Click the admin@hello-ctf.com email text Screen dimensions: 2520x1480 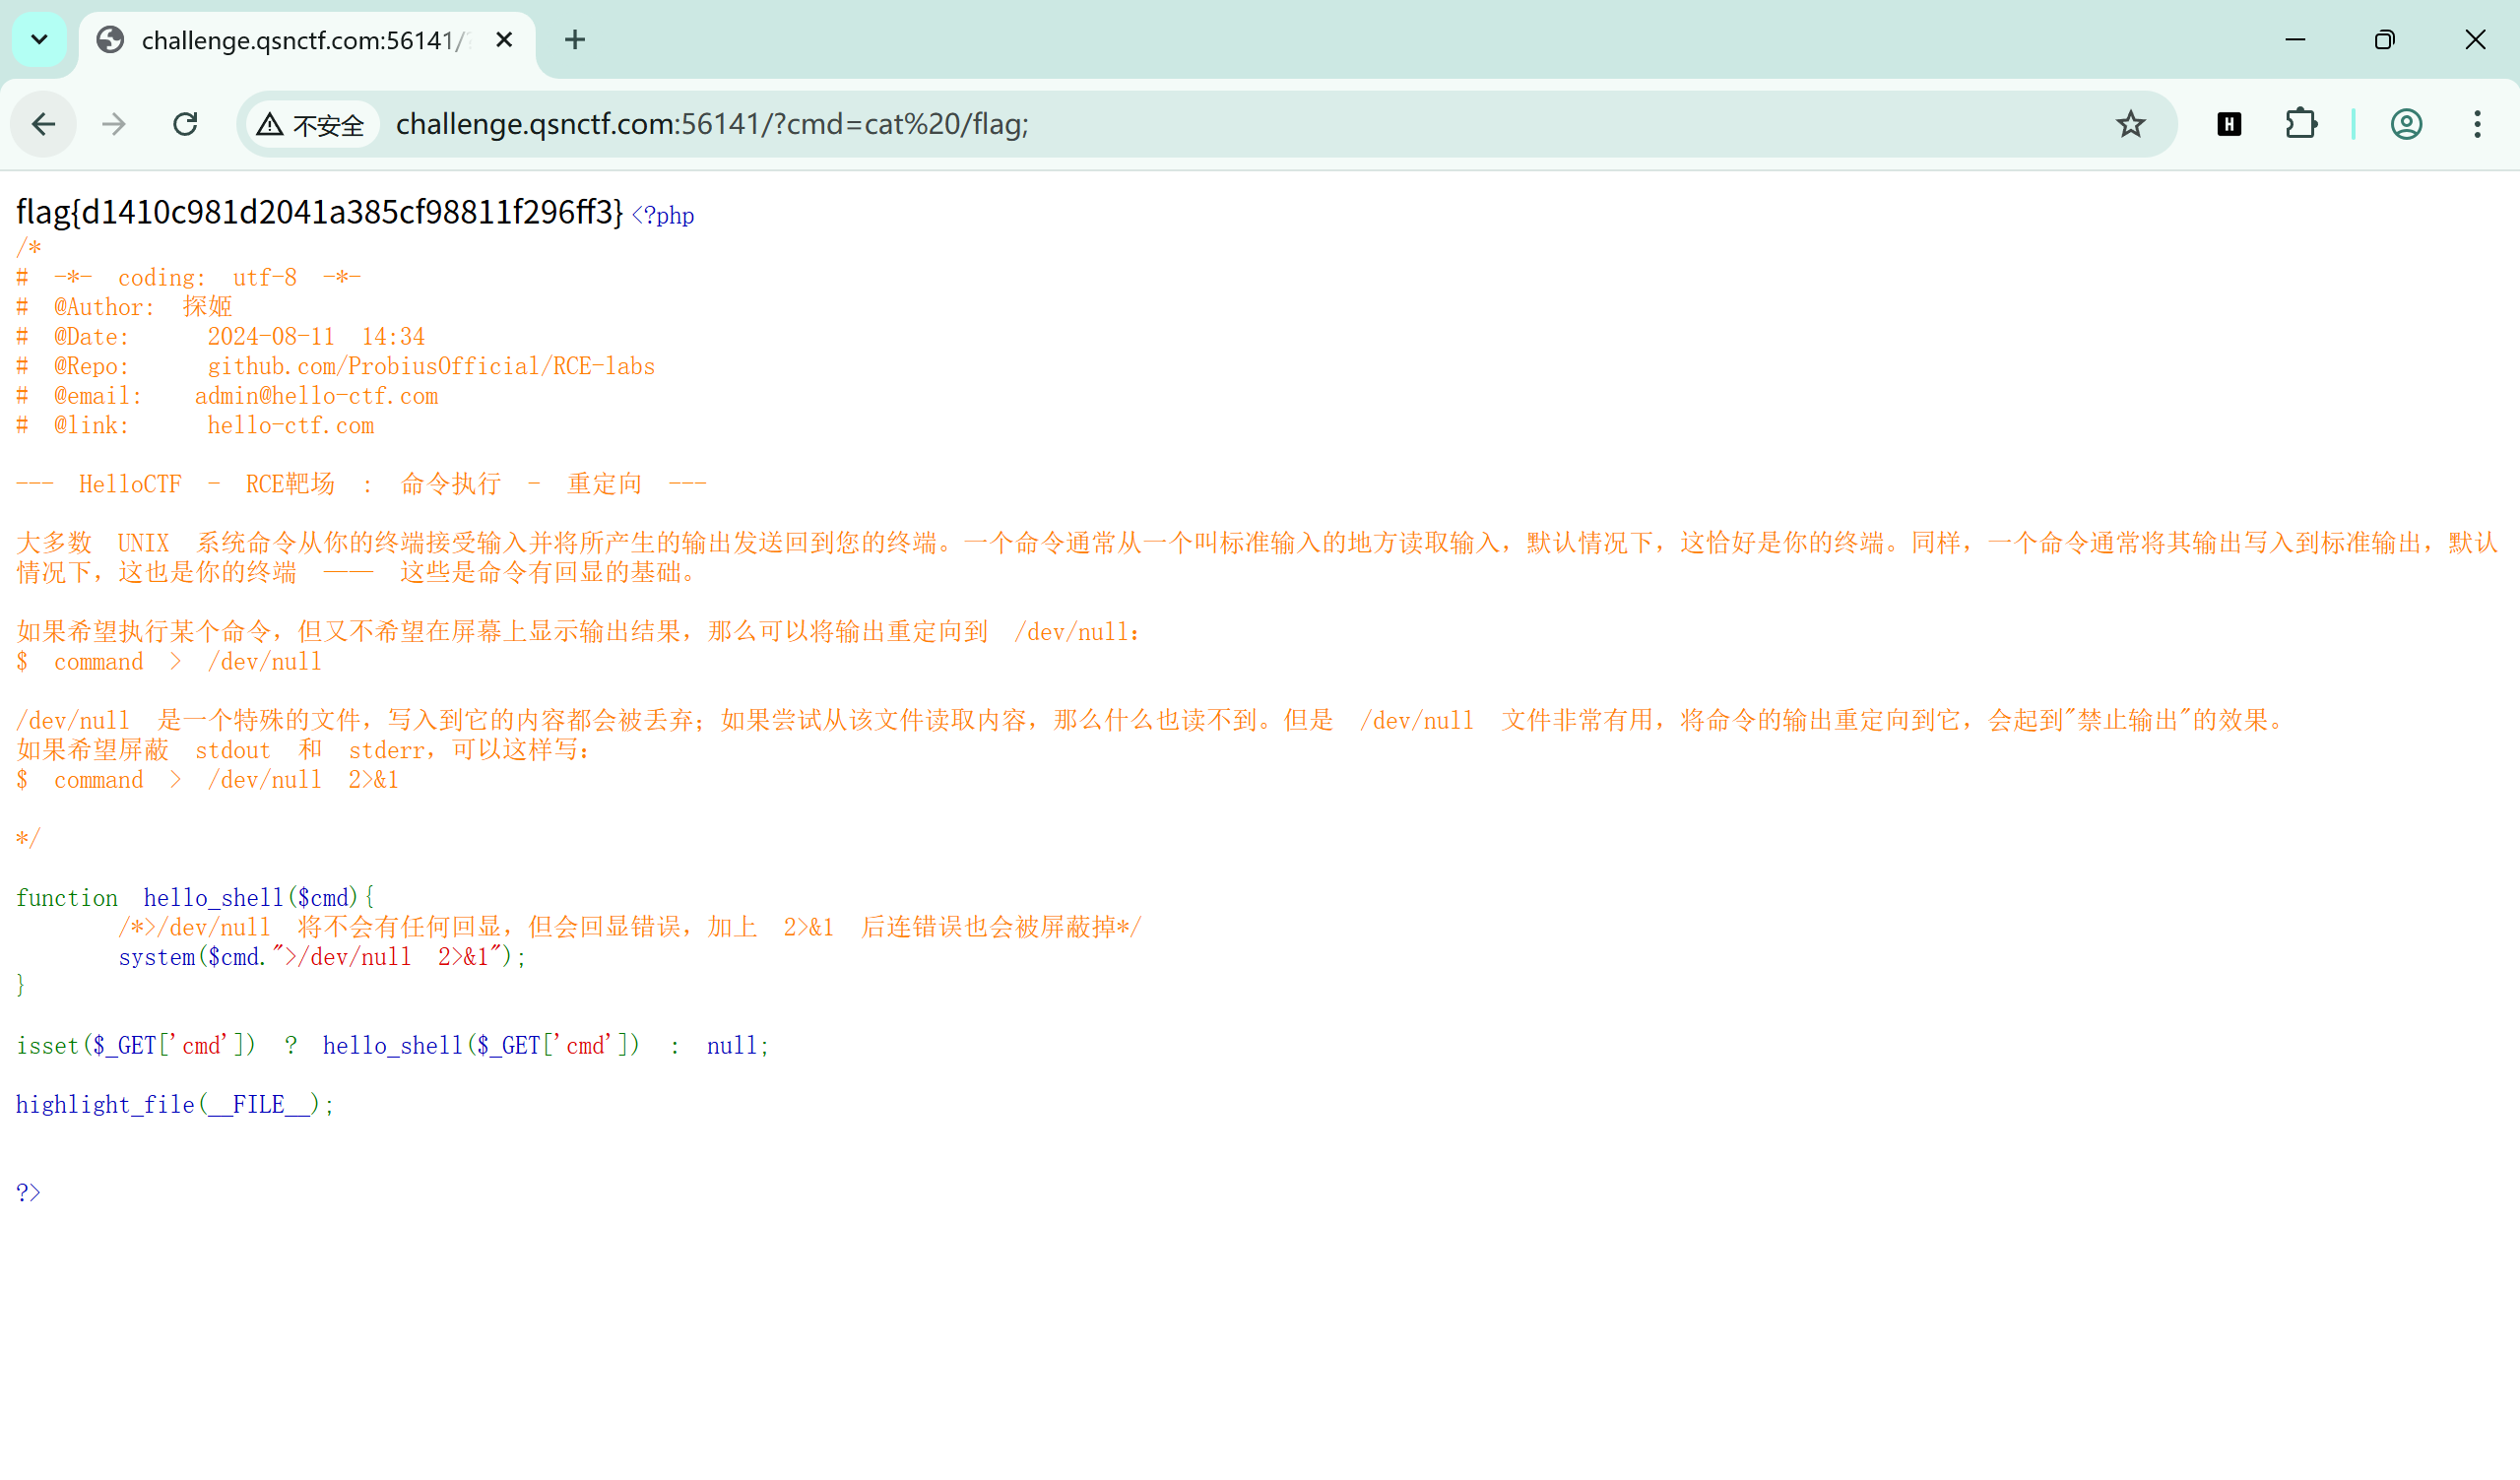316,396
